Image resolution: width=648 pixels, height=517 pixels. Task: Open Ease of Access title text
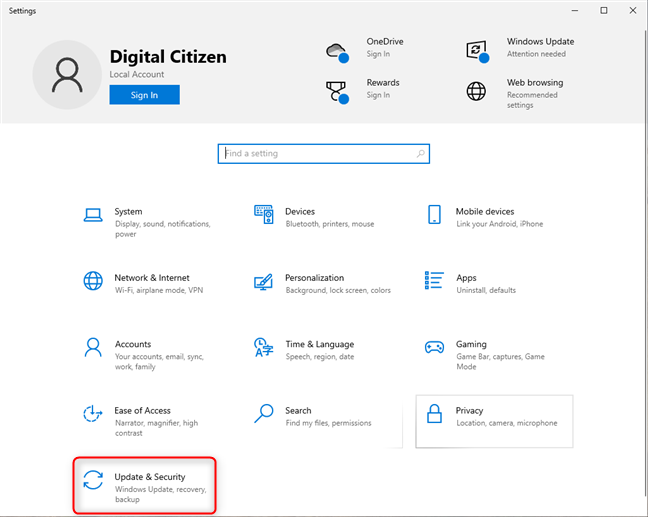(x=143, y=411)
